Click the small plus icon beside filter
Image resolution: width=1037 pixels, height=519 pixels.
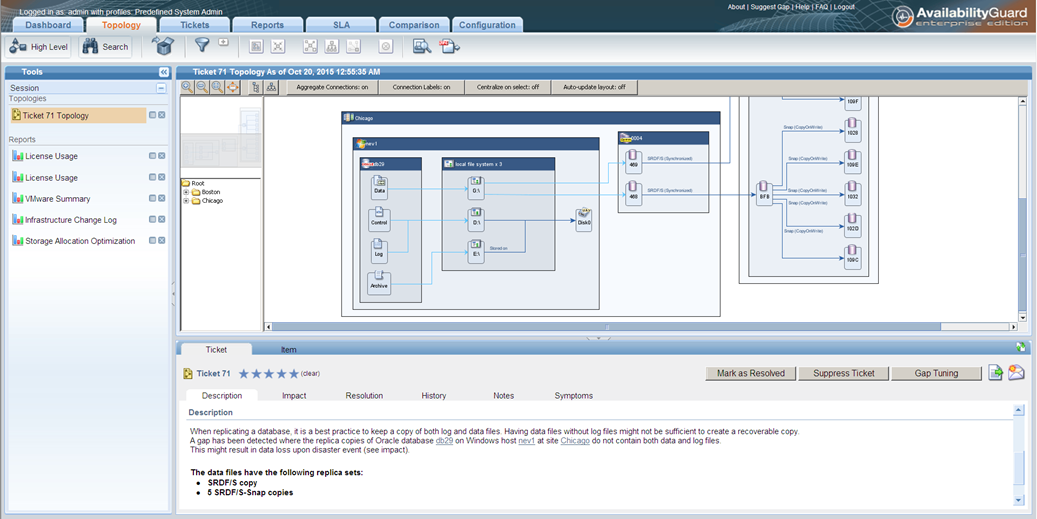point(224,42)
